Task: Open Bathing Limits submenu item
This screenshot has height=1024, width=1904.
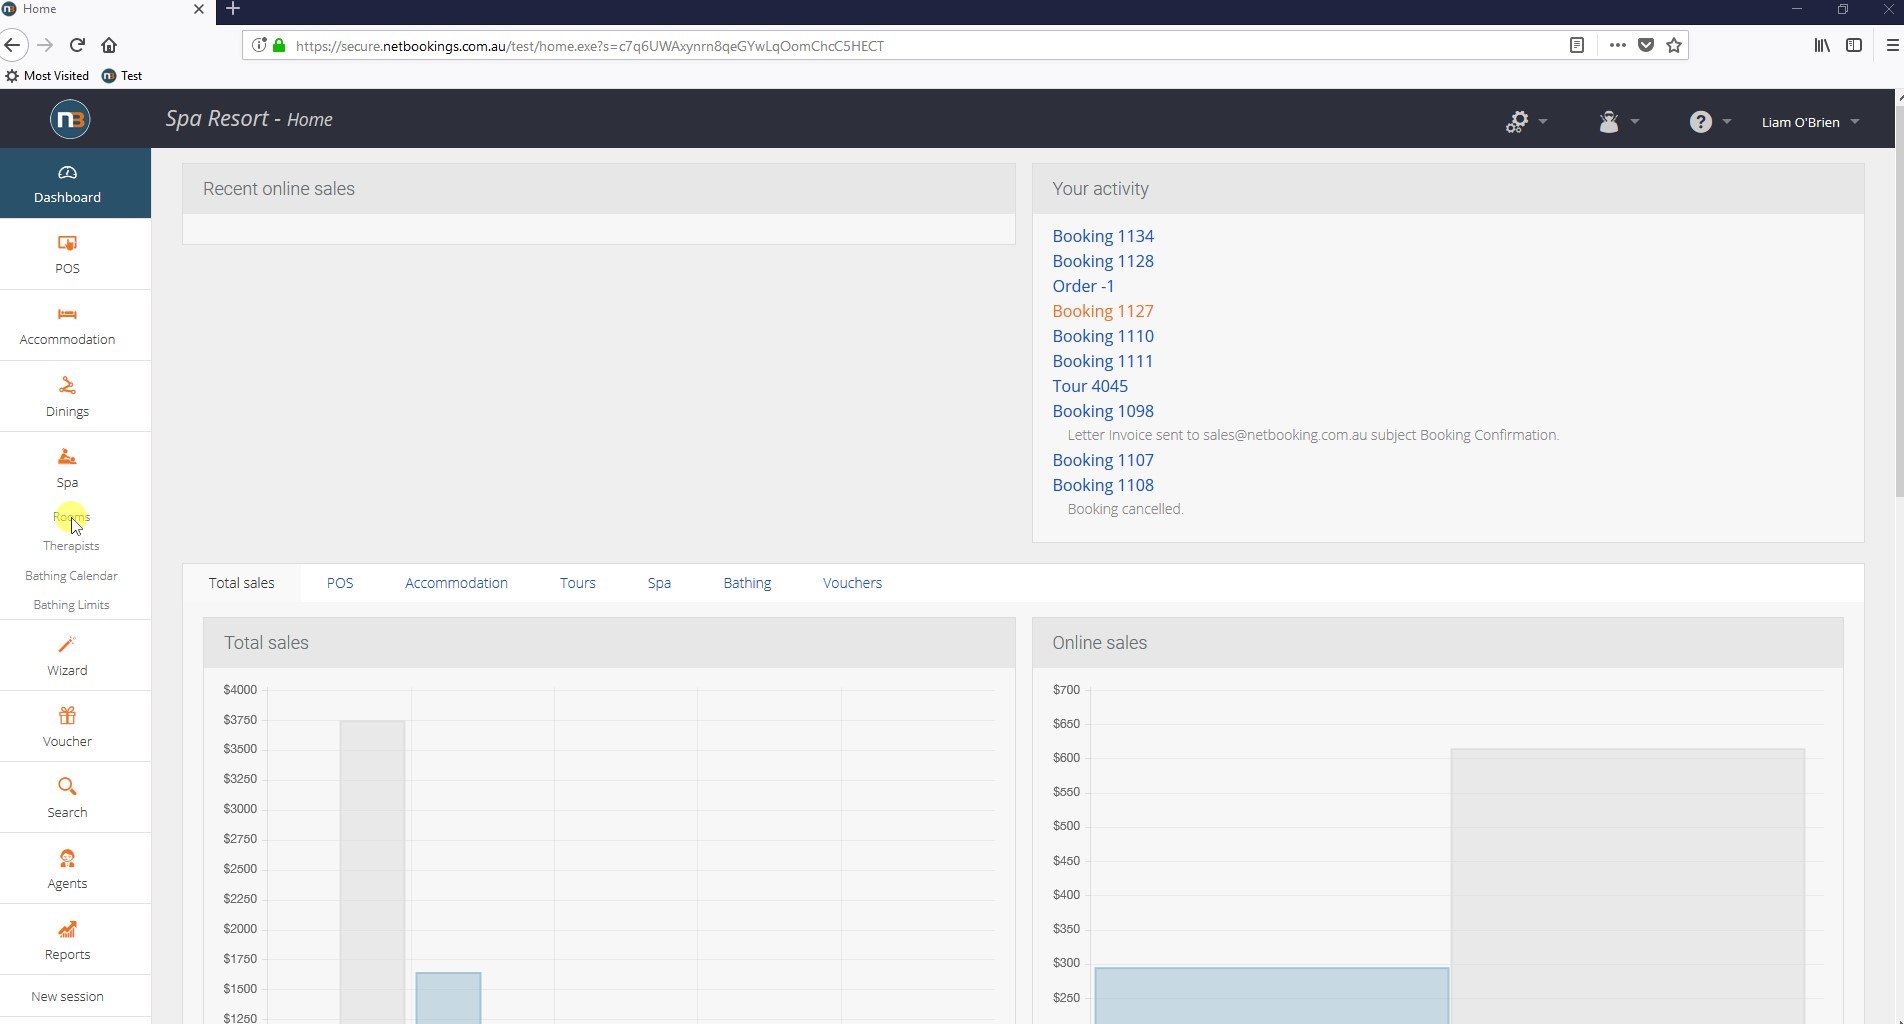Action: tap(71, 605)
